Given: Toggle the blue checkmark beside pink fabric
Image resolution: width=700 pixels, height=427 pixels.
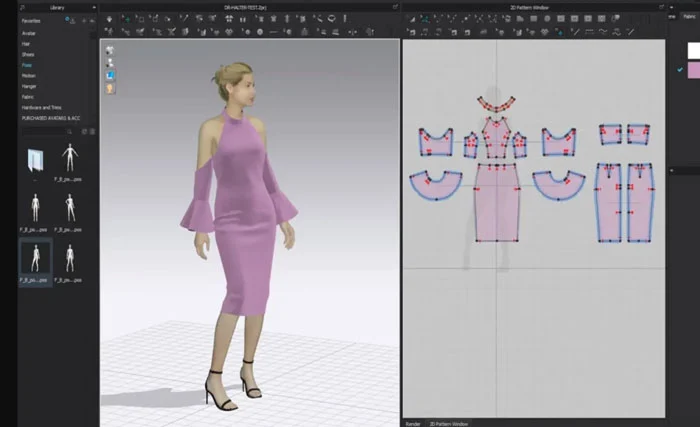Looking at the screenshot, I should pyautogui.click(x=680, y=70).
